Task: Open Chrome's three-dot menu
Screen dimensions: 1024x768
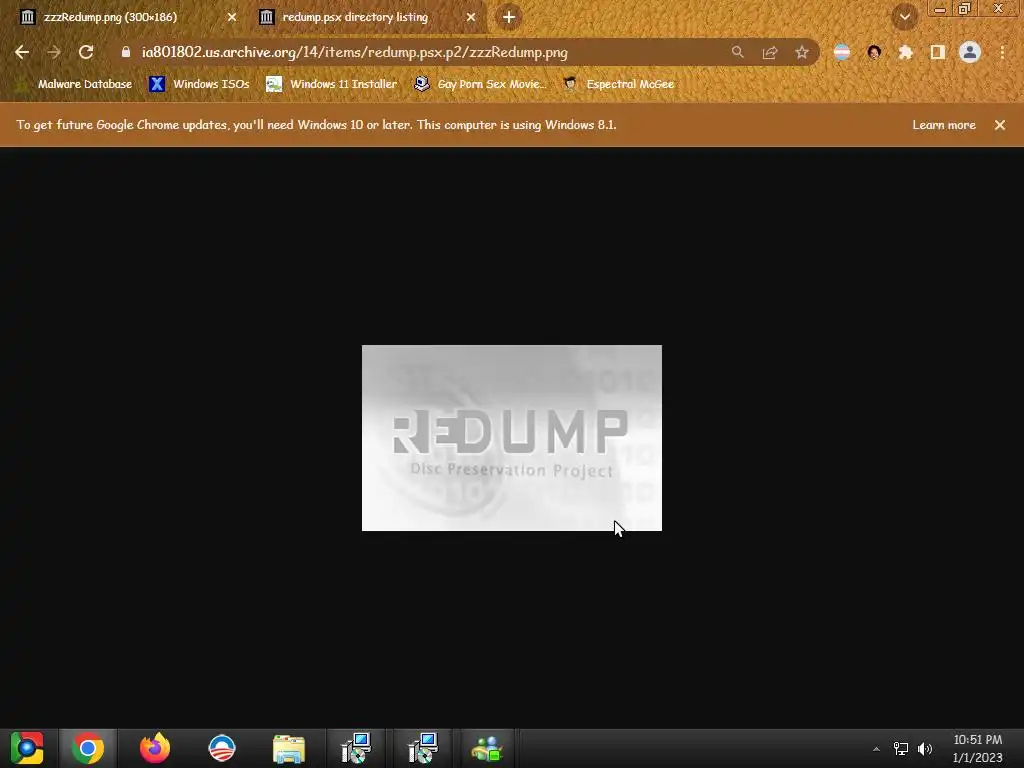Action: [1002, 52]
